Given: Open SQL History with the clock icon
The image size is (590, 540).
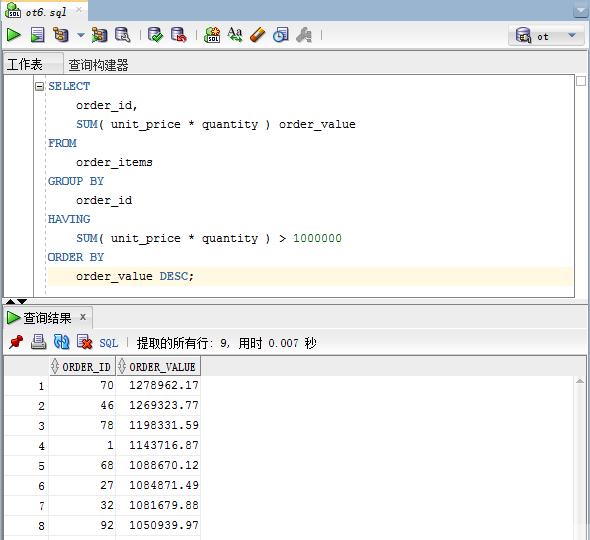Looking at the screenshot, I should [281, 35].
